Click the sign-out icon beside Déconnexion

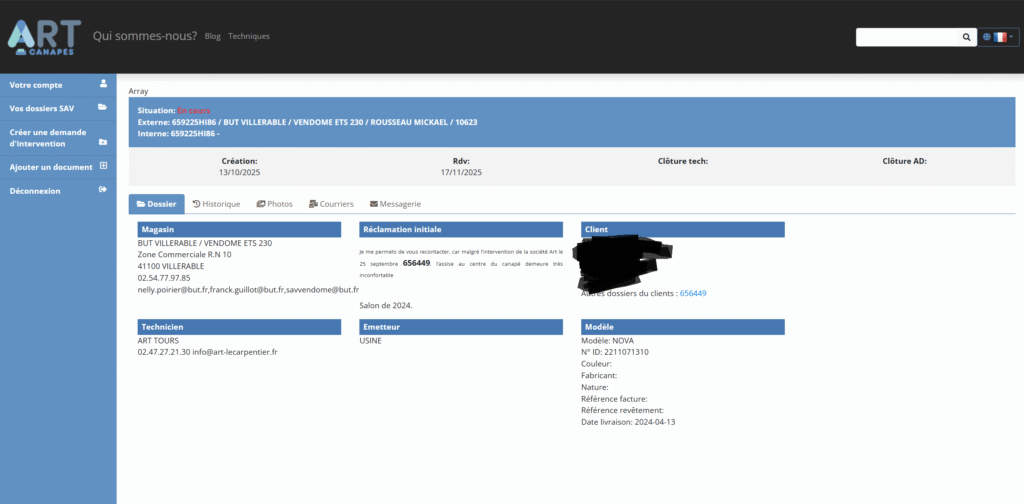coord(103,190)
